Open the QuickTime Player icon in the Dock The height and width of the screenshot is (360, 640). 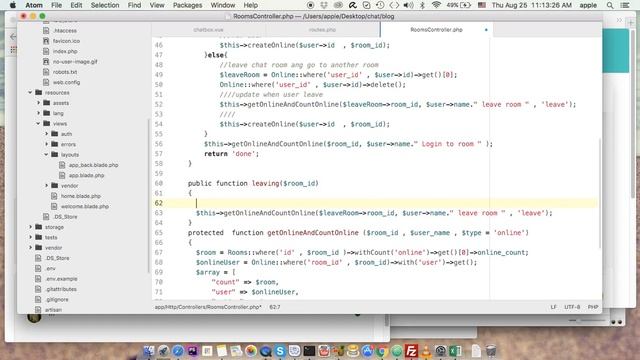(x=265, y=351)
